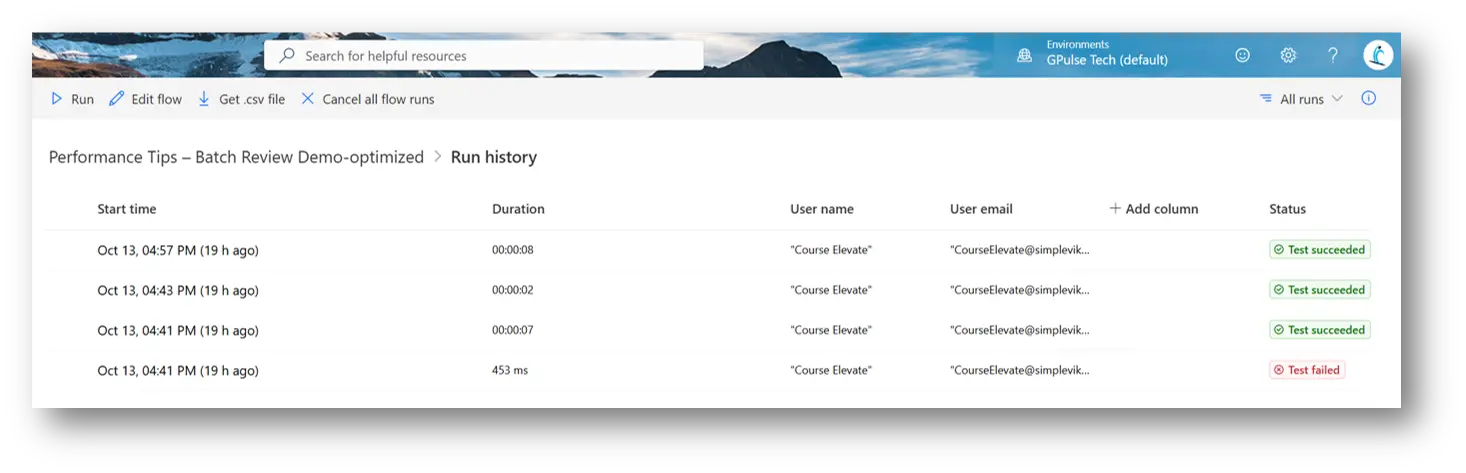
Task: Click in the Search for helpful resources box
Action: [x=484, y=56]
